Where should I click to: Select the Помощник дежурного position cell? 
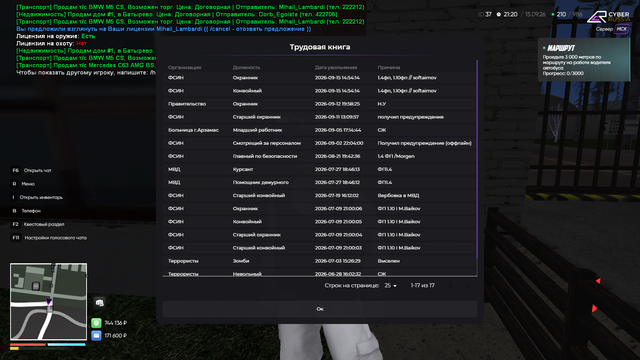pyautogui.click(x=260, y=182)
